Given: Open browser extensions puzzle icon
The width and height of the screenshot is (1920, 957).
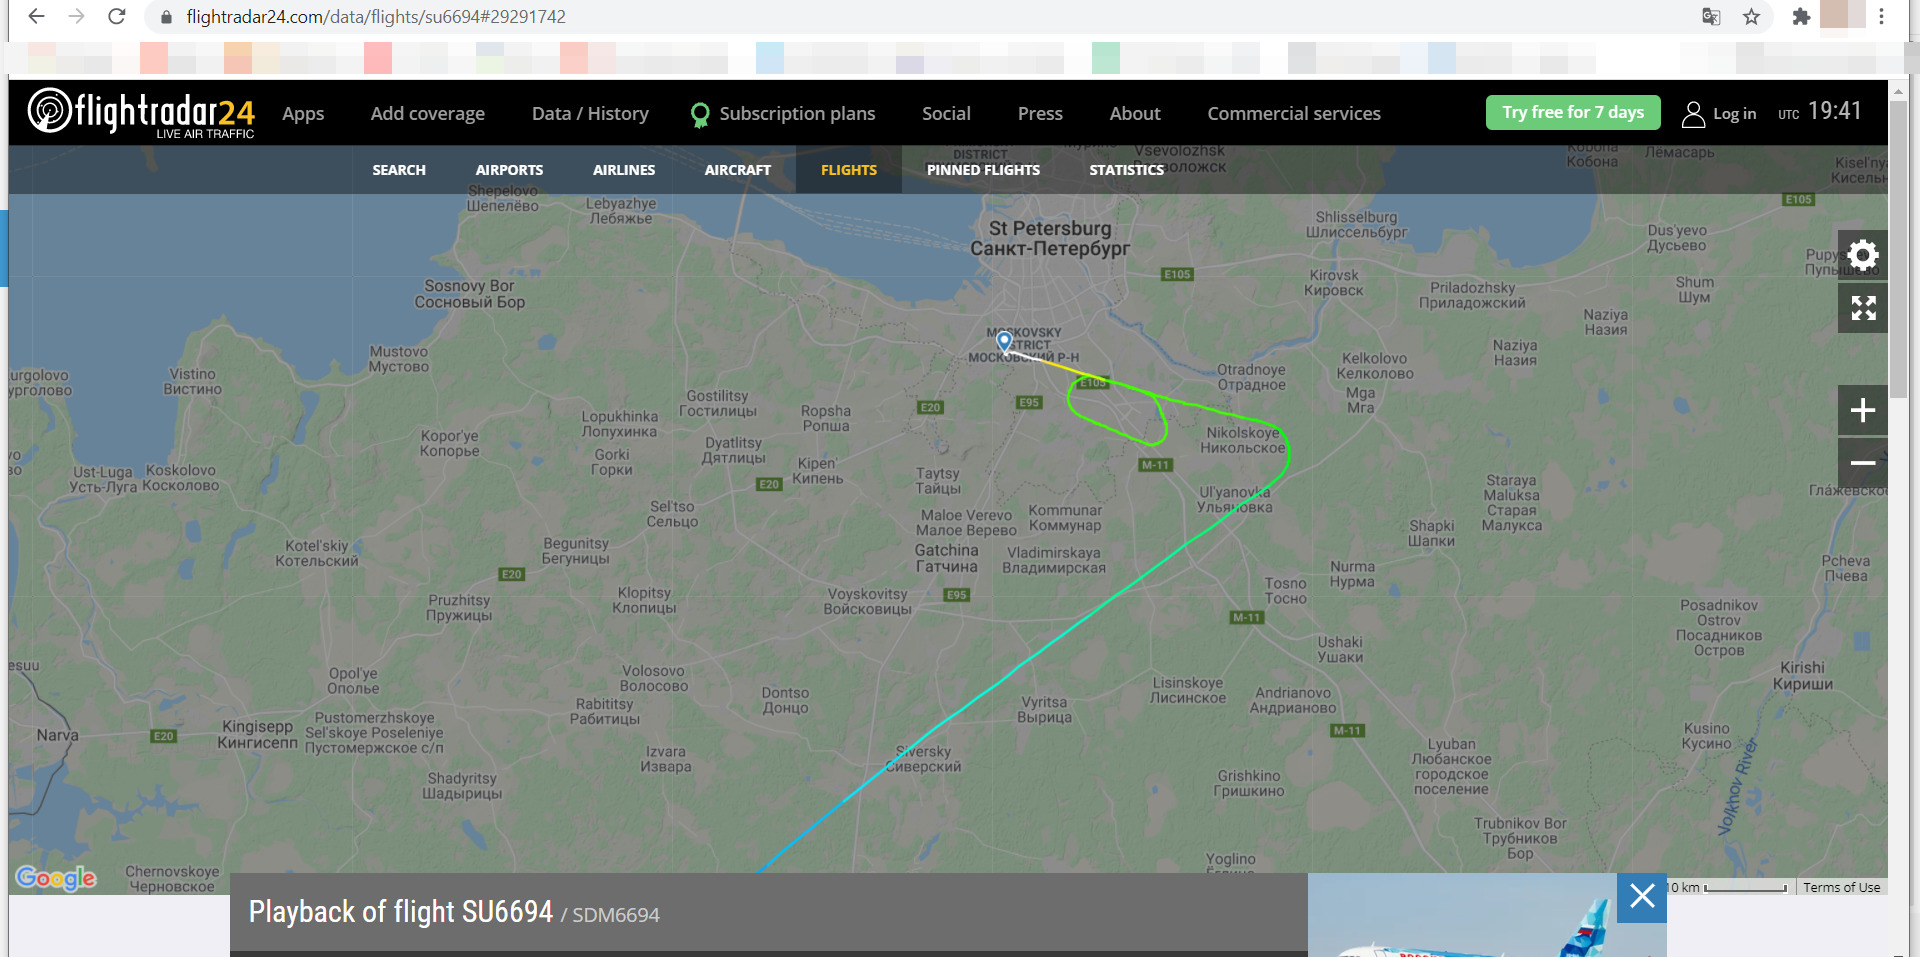Looking at the screenshot, I should coord(1801,17).
